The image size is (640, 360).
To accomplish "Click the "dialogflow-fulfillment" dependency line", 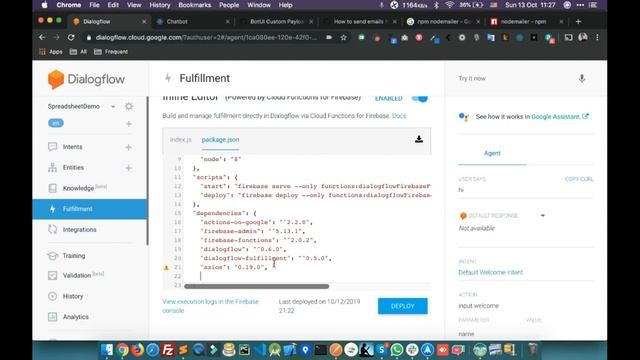I will pyautogui.click(x=266, y=258).
